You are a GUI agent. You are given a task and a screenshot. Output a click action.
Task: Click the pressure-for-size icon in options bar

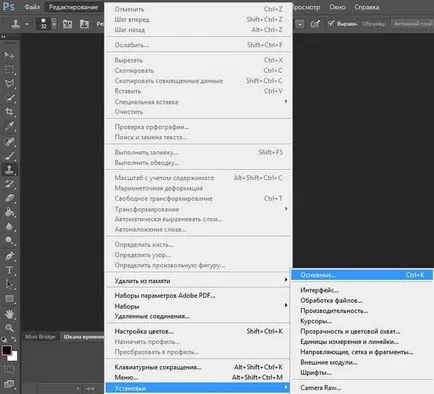(x=315, y=24)
